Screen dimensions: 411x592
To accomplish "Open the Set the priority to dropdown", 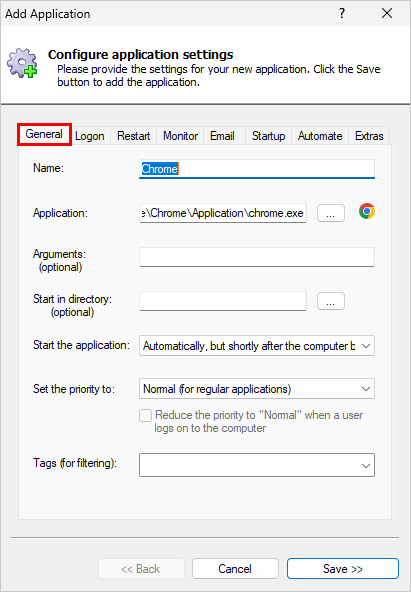I will point(257,389).
